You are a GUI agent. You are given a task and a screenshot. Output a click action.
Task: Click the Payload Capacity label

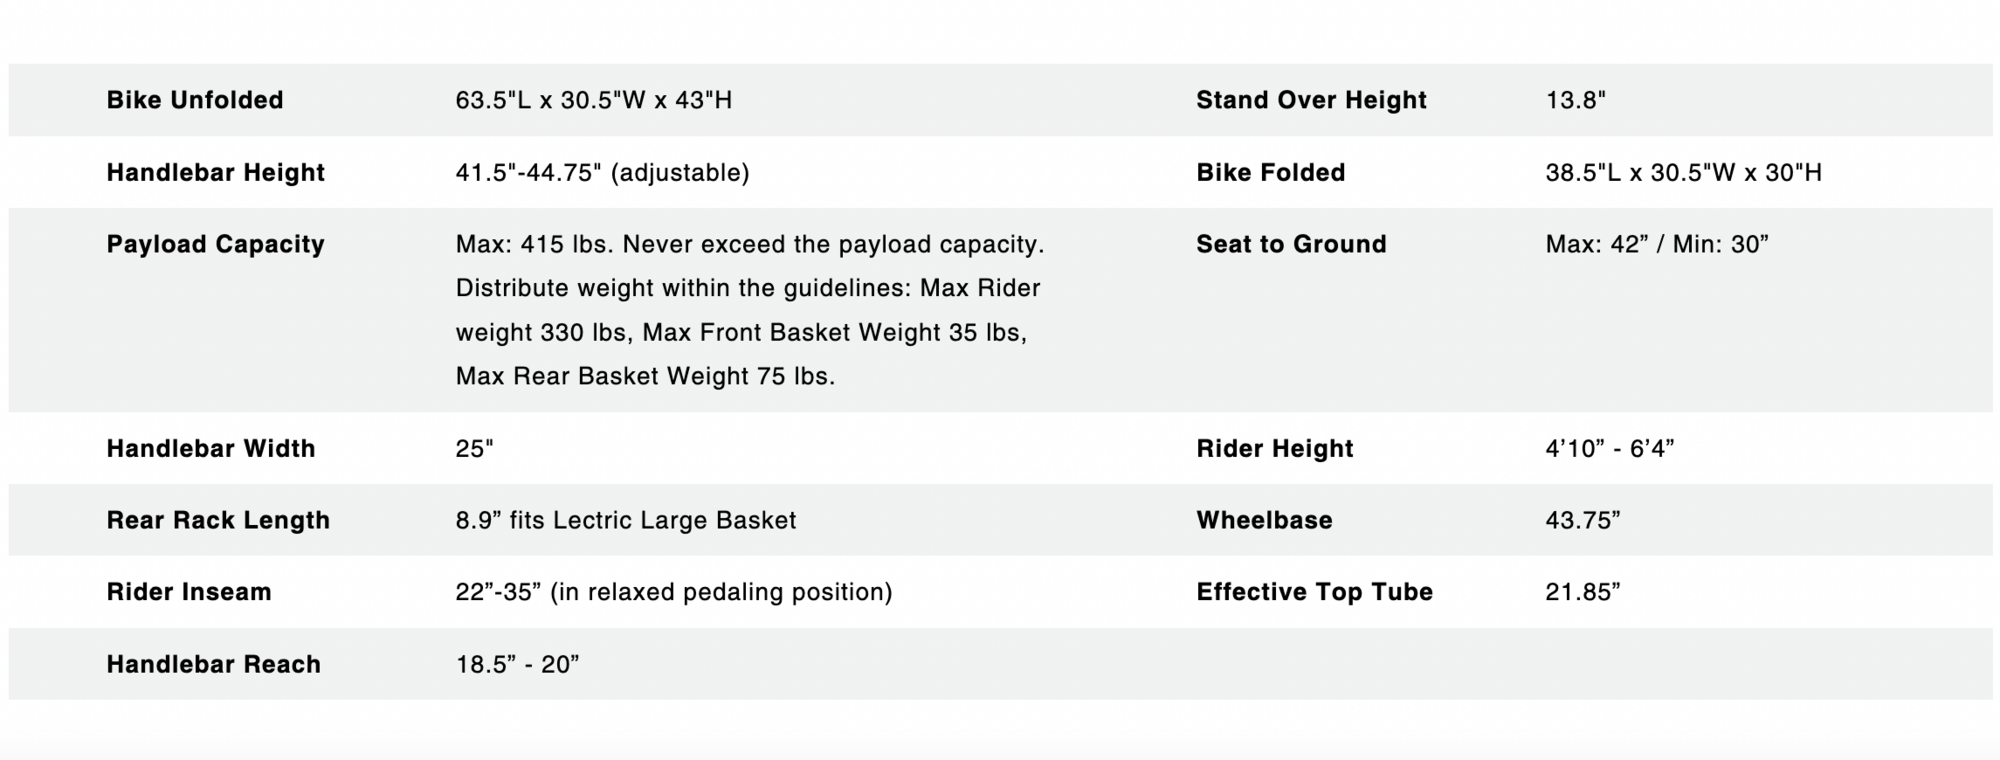click(215, 244)
